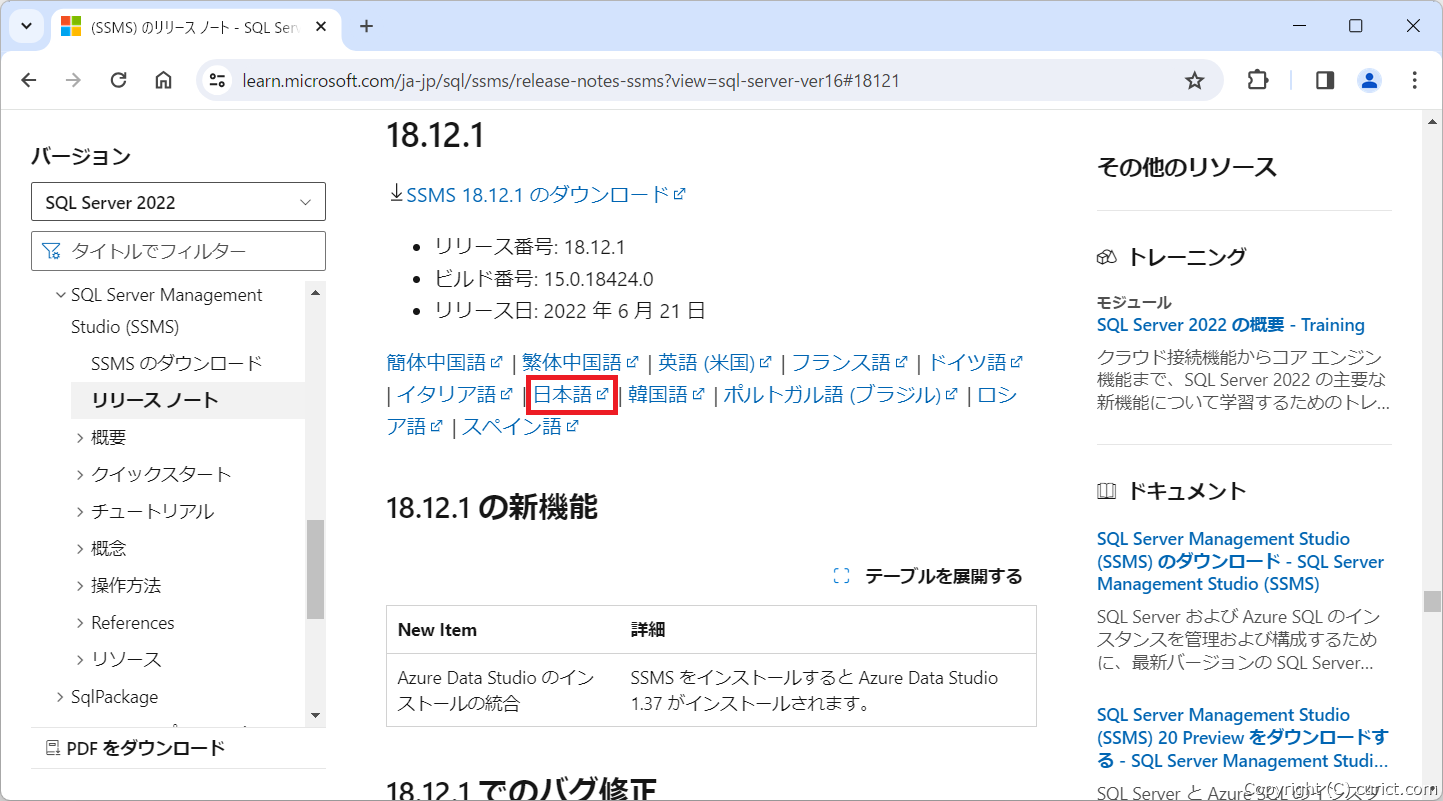
Task: Open the 簡体中国語 download link
Action: (445, 362)
